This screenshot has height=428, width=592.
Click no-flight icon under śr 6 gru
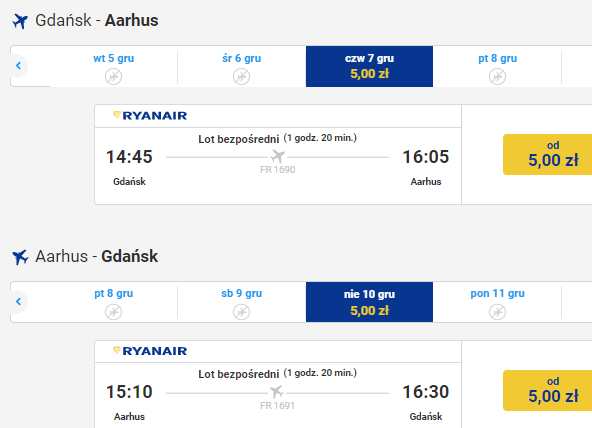click(241, 77)
